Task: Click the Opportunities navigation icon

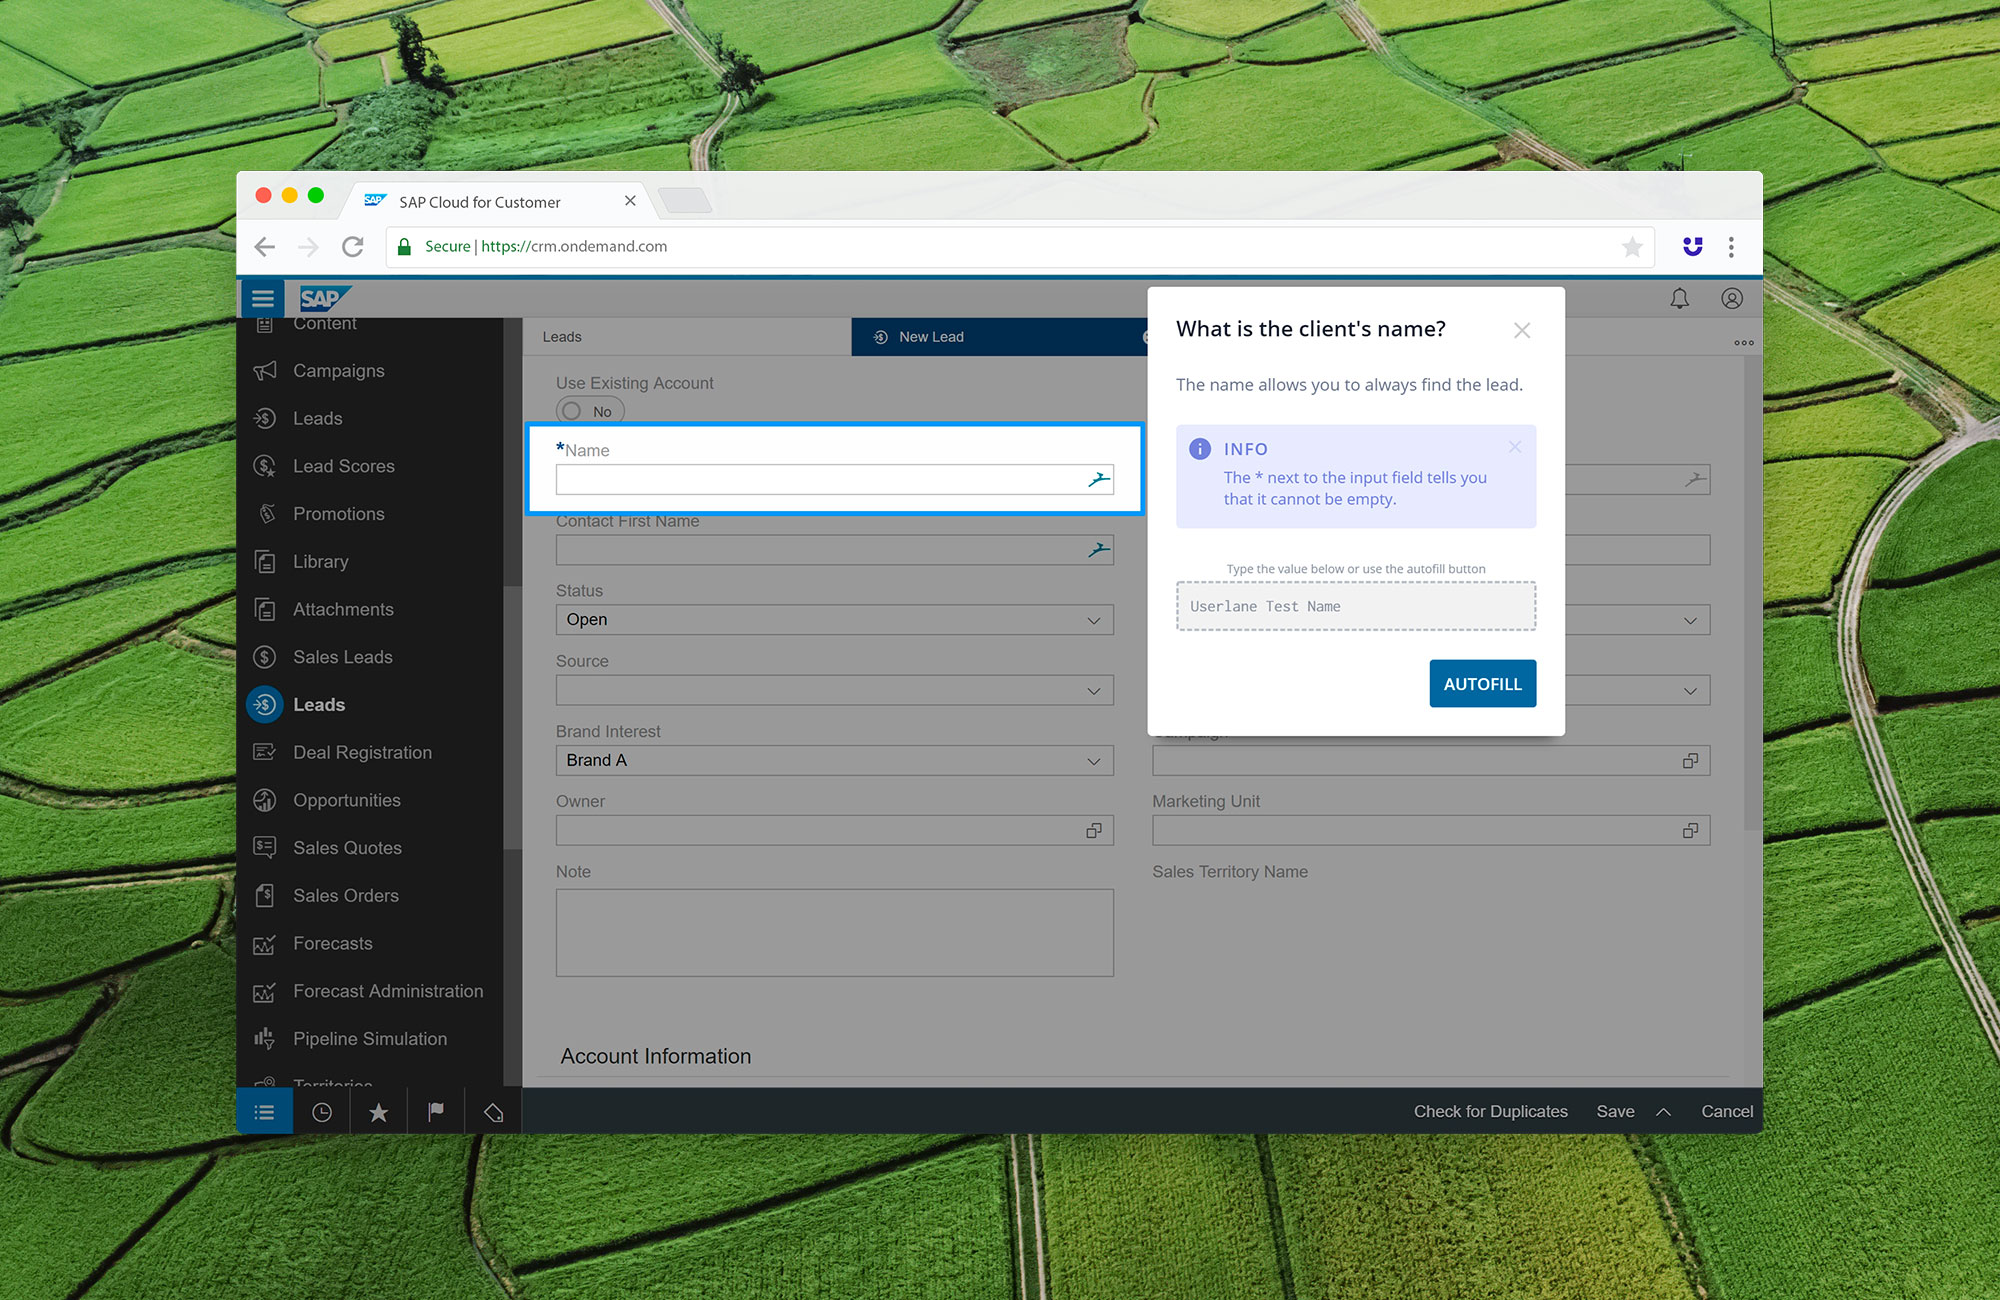Action: [268, 800]
